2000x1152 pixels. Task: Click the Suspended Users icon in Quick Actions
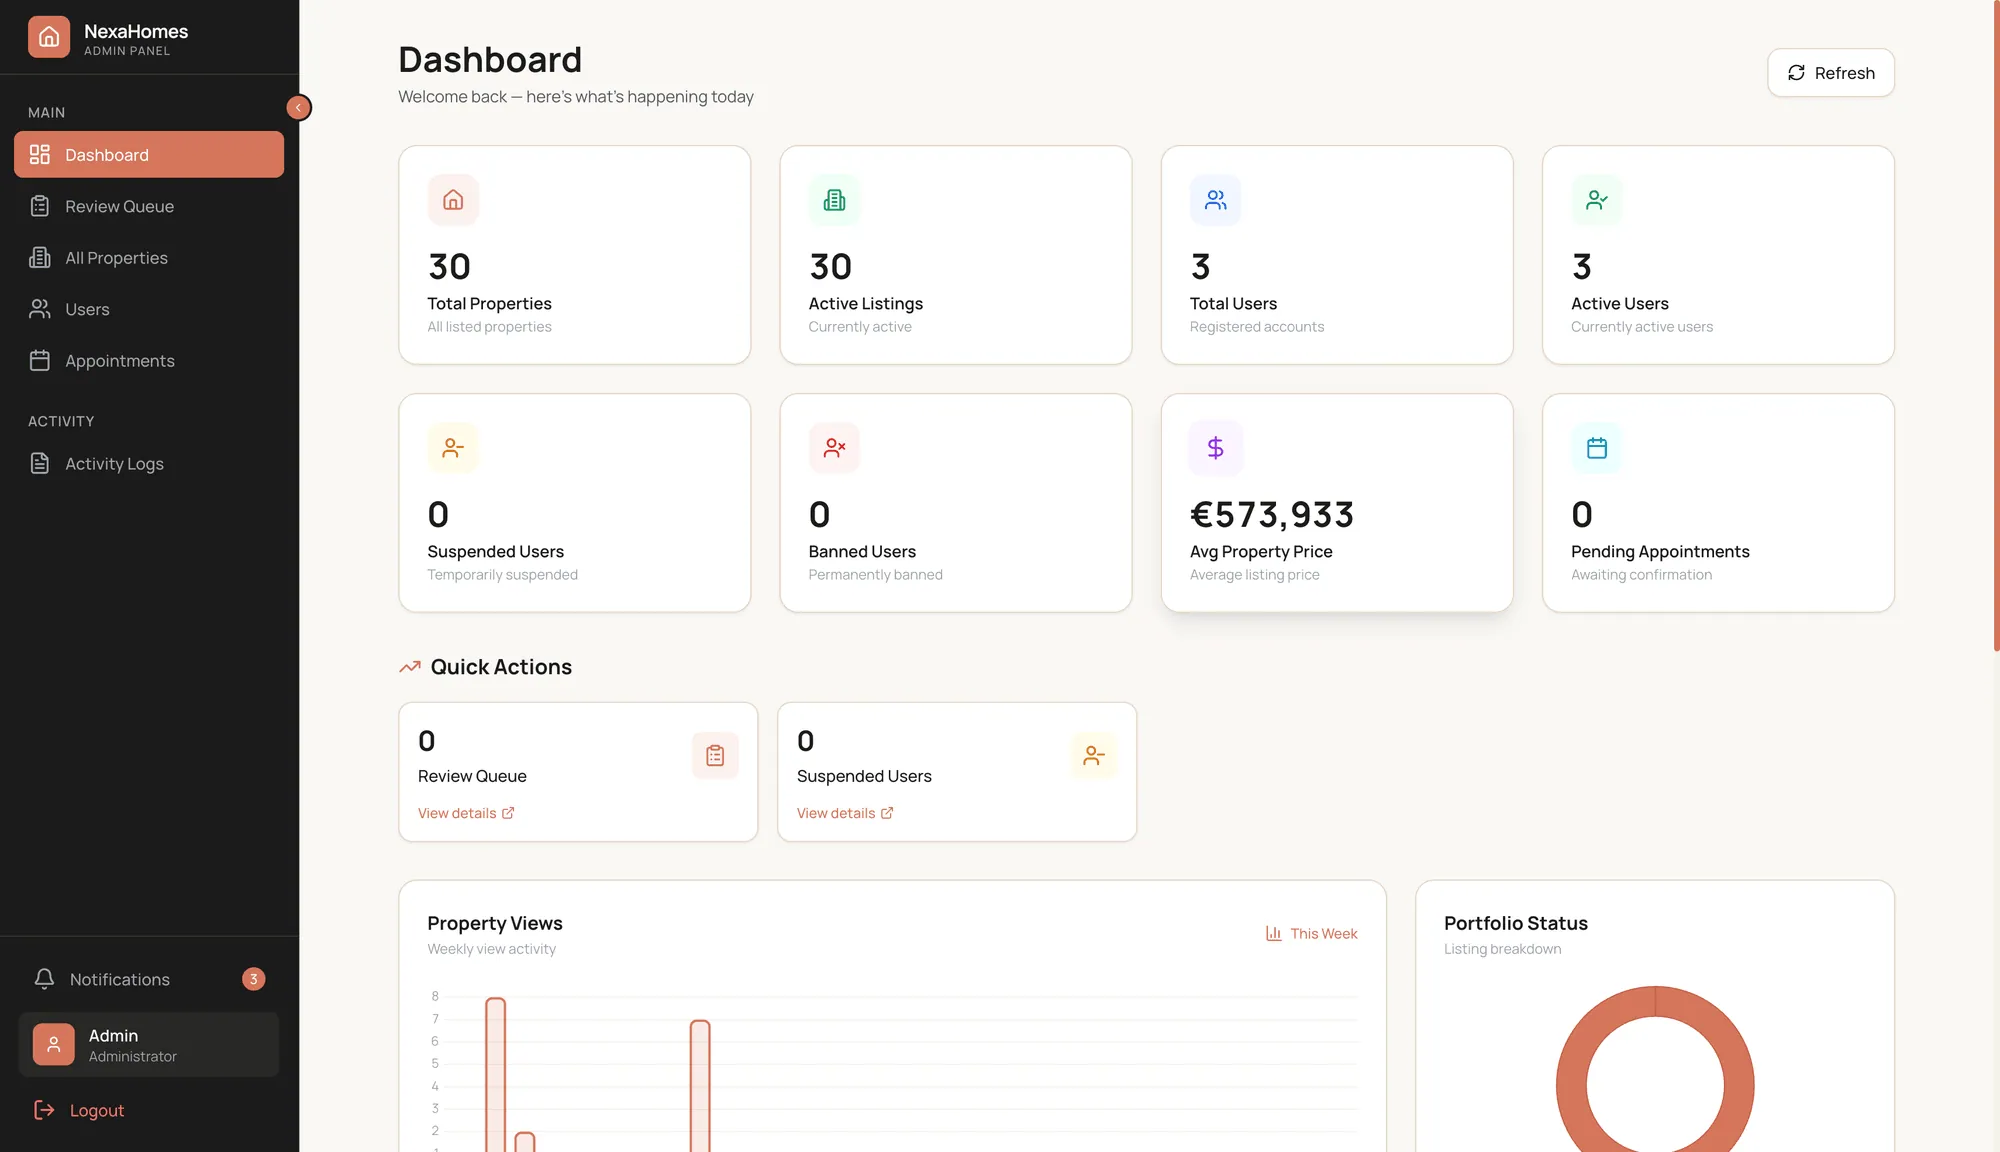coord(1094,755)
